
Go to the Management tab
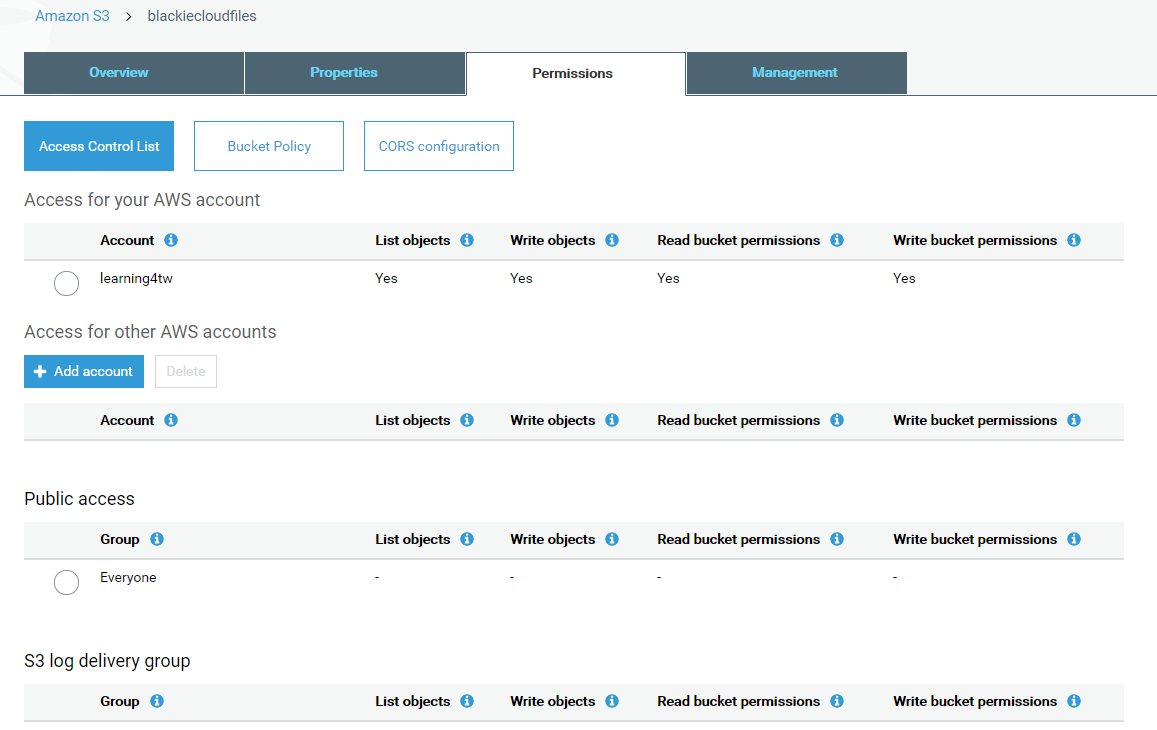[x=796, y=73]
